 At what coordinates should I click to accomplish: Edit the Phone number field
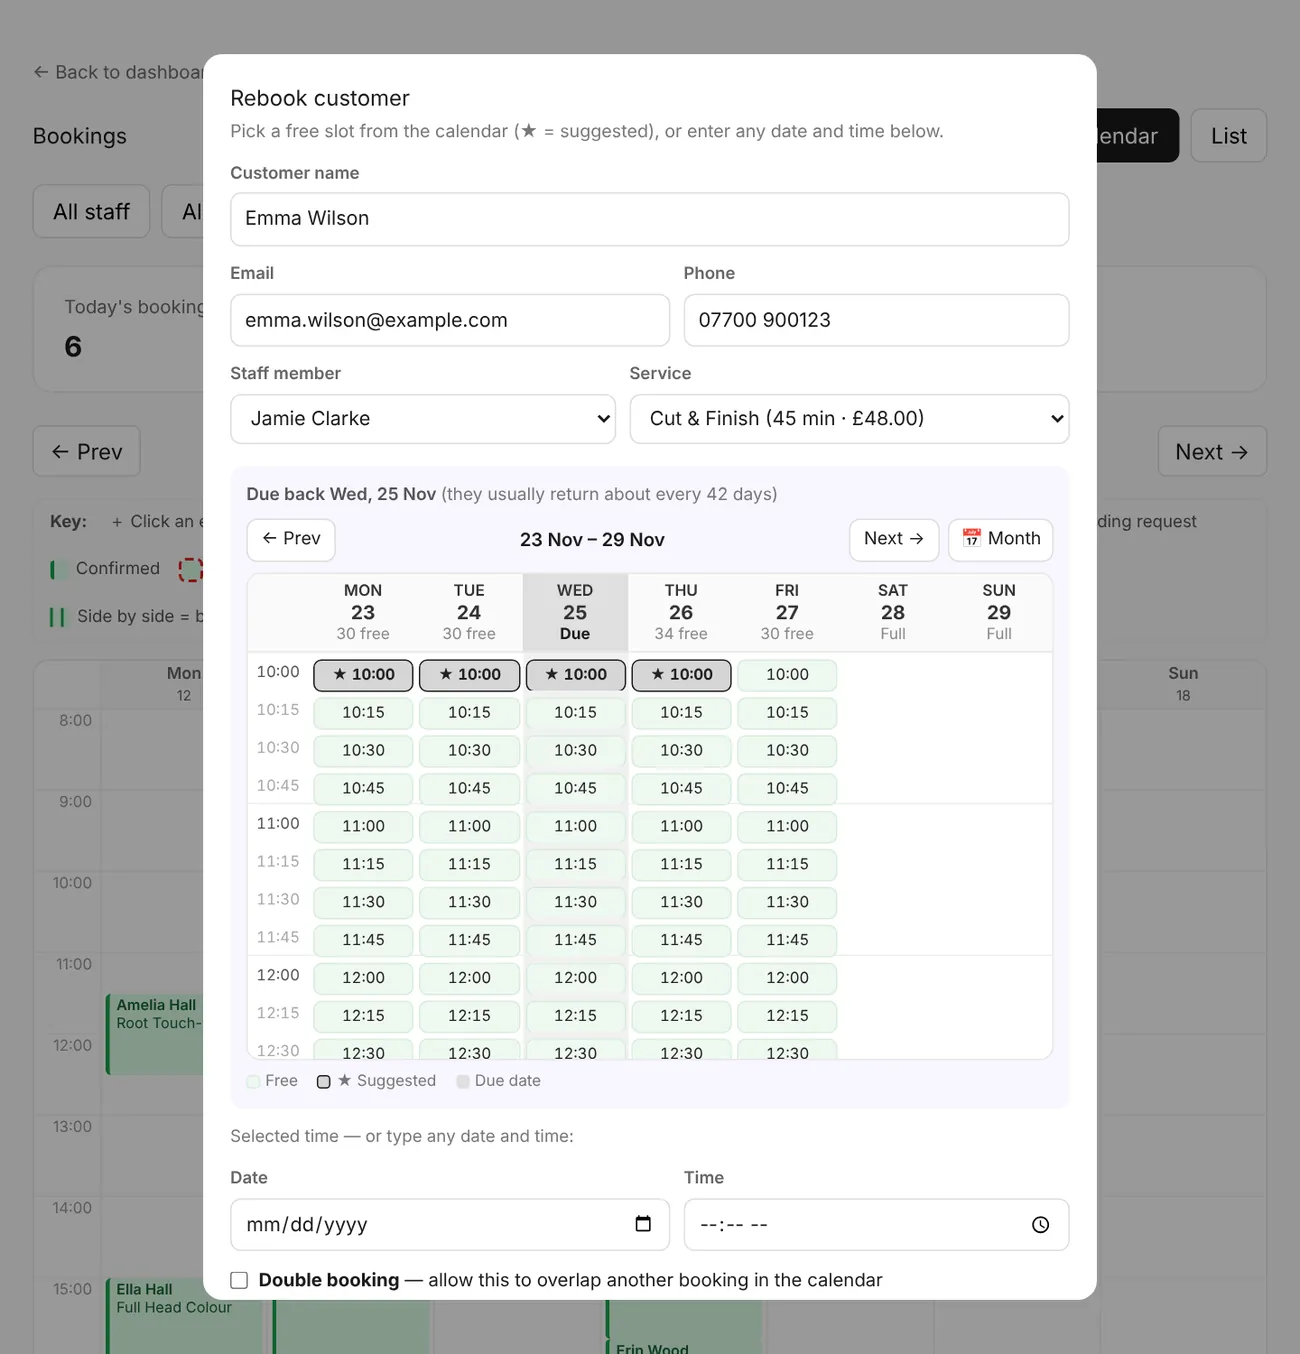876,320
